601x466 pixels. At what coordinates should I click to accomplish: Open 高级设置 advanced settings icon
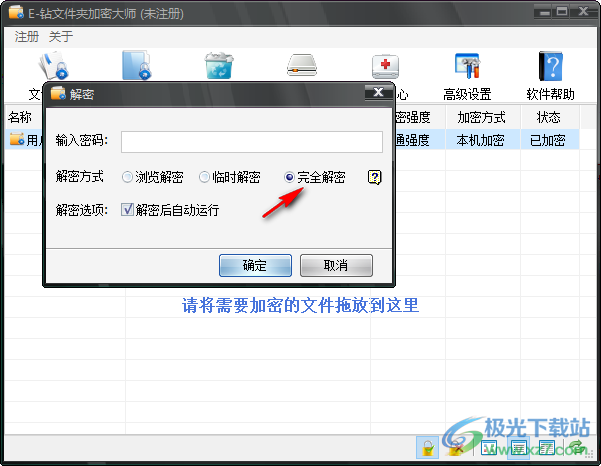click(467, 66)
